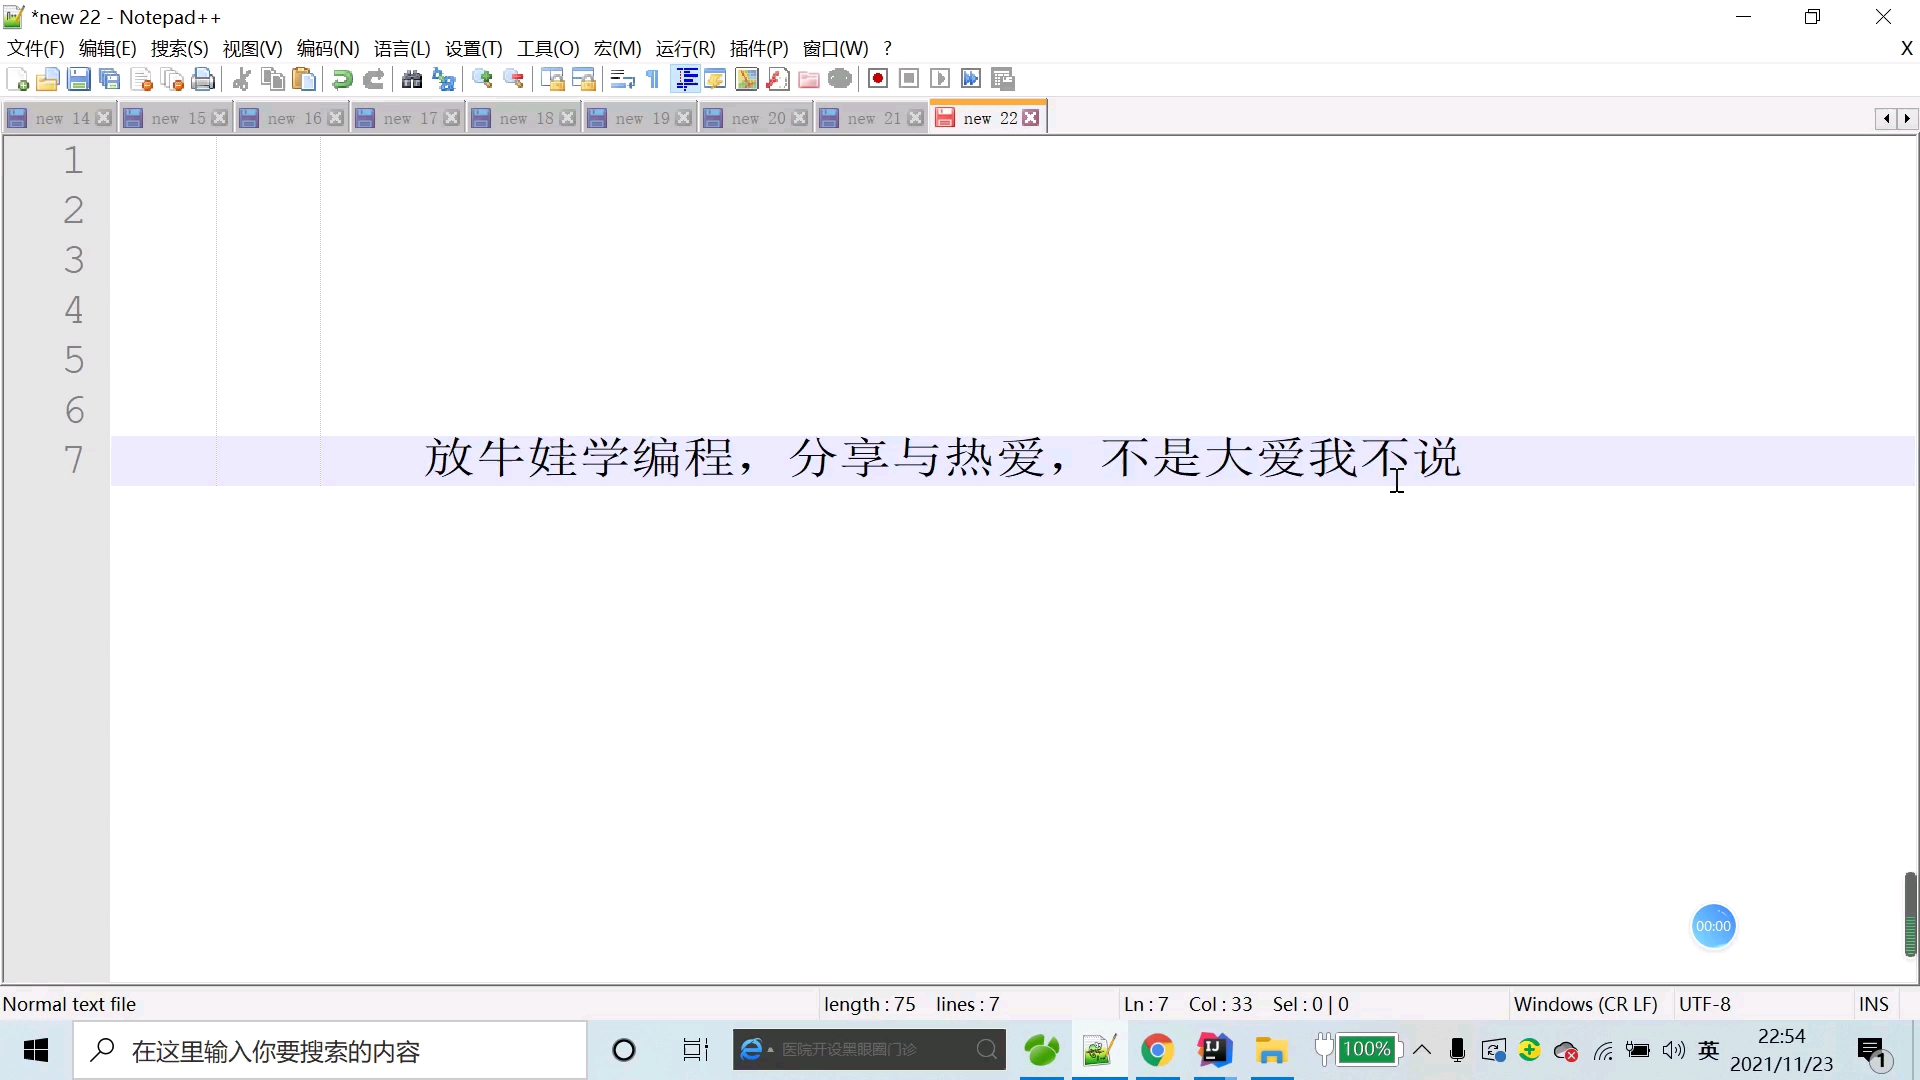Play the recorded macro
This screenshot has height=1080, width=1920.
click(x=940, y=79)
